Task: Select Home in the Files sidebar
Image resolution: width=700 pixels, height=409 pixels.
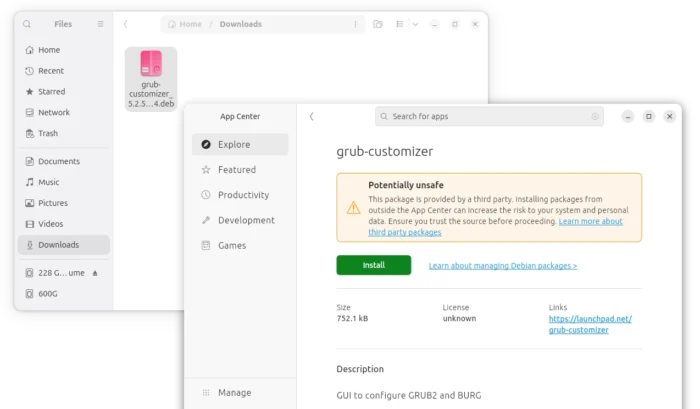Action: pyautogui.click(x=64, y=50)
